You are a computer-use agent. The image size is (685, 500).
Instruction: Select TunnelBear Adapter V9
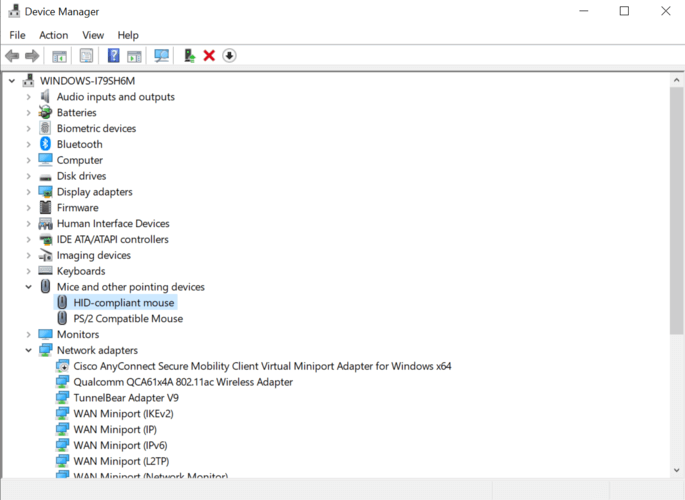pos(126,398)
